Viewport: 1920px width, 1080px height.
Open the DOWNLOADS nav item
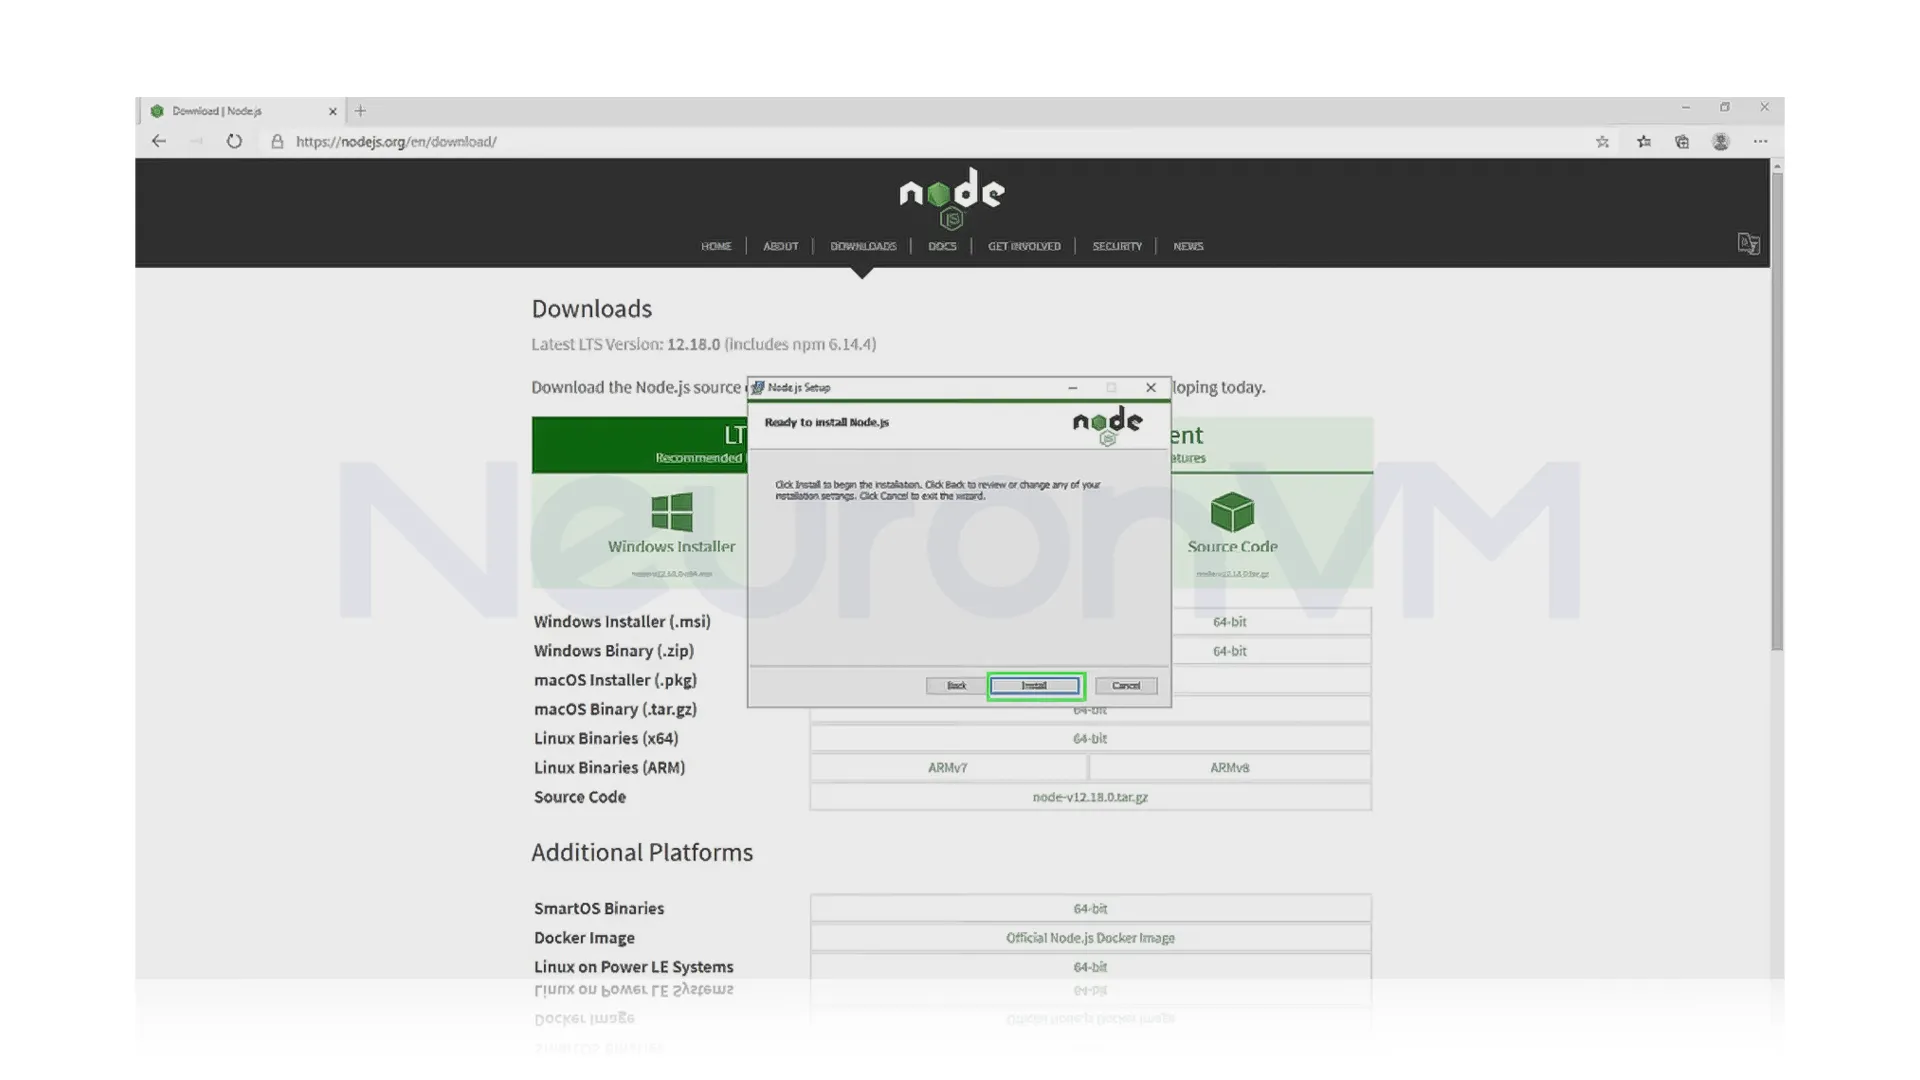(863, 246)
